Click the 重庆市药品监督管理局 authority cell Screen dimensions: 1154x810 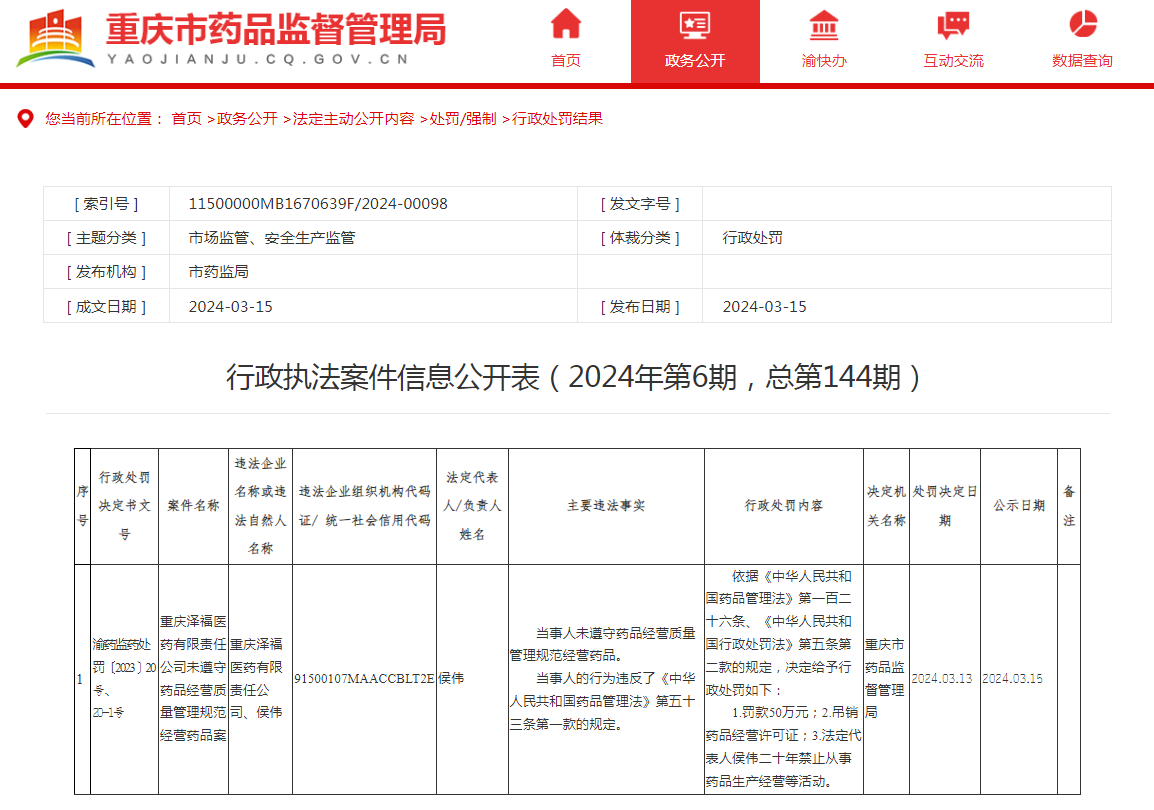[x=885, y=678]
